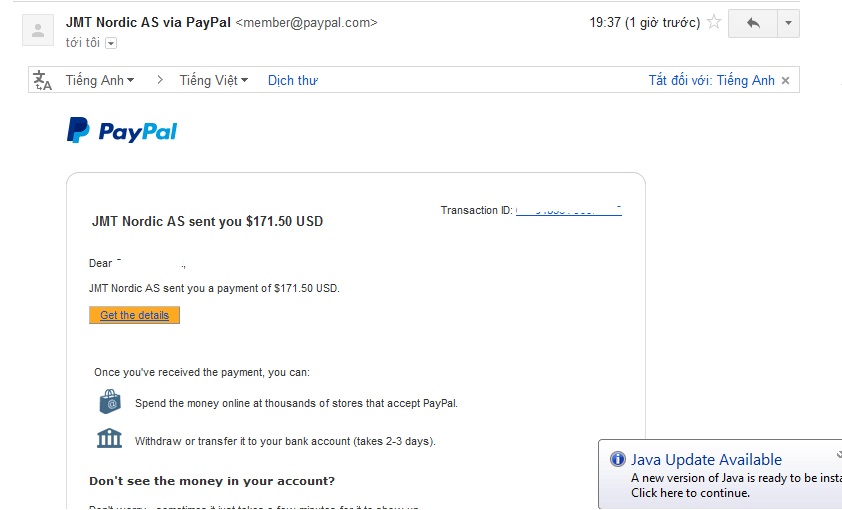Open the 'Tiếng Anh' source language dropdown

(x=100, y=81)
